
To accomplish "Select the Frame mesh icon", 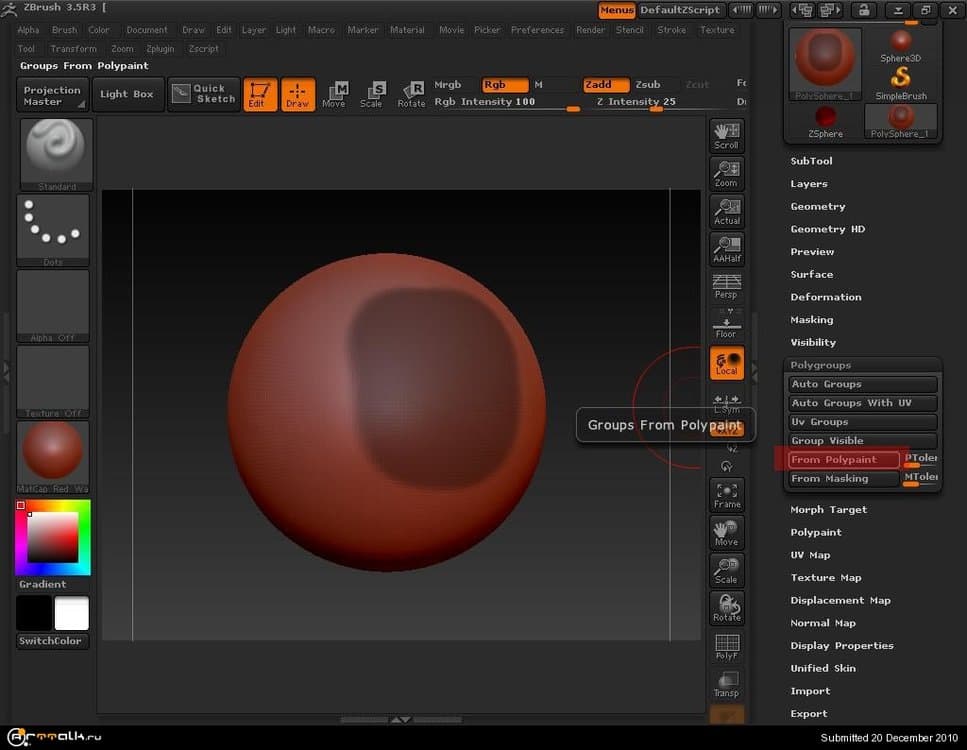I will 726,494.
